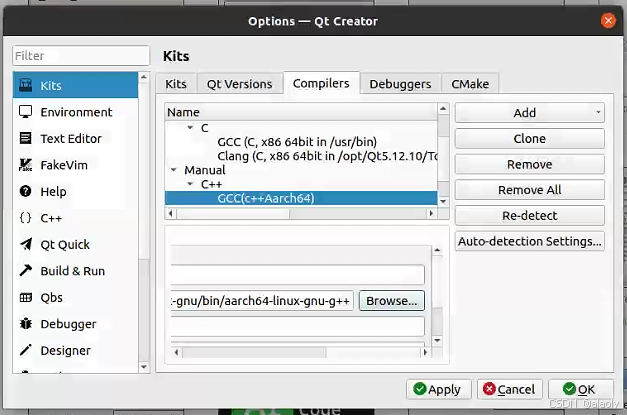
Task: Select the Qt Quick paper-plane icon
Action: coord(26,244)
